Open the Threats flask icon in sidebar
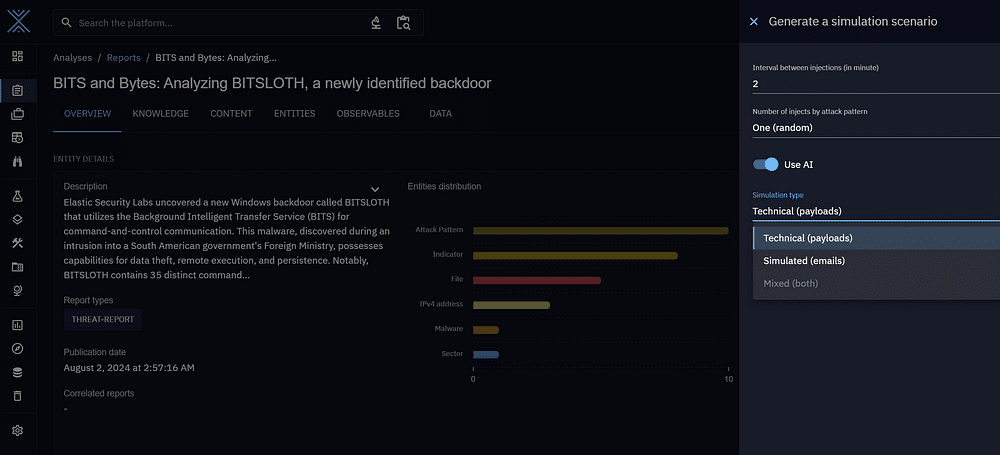The height and width of the screenshot is (455, 1000). pyautogui.click(x=17, y=197)
